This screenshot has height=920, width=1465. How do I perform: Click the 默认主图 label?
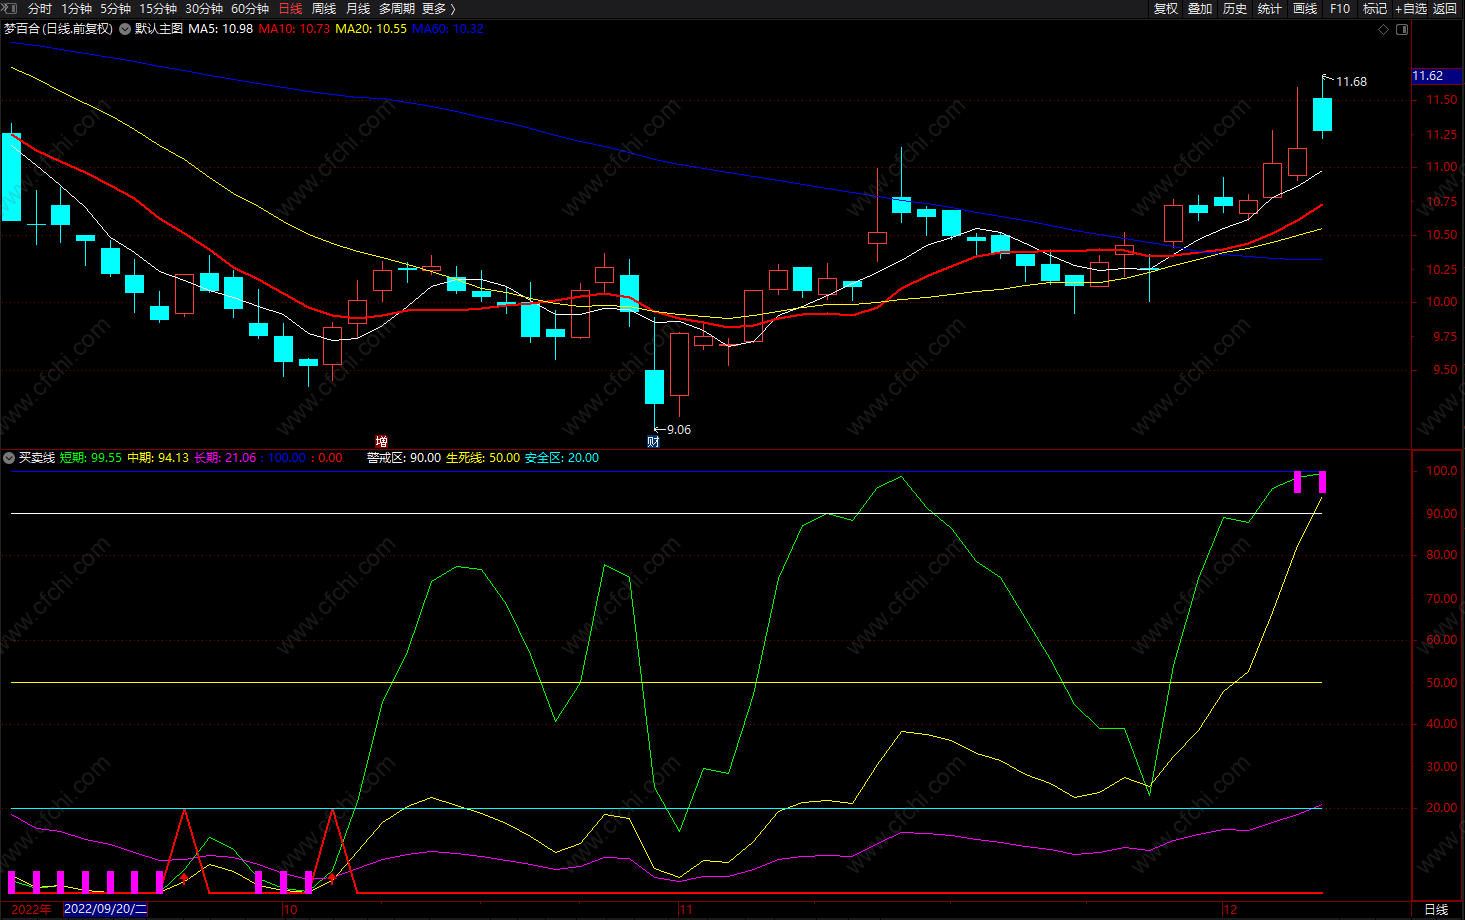pos(159,29)
